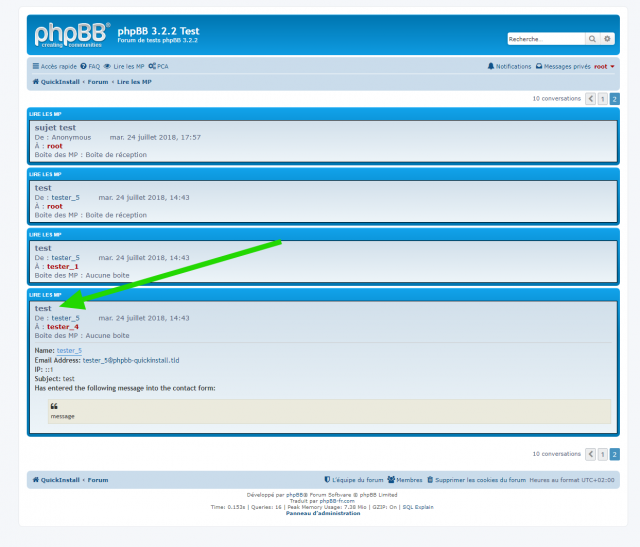
Task: Open Panneau d'administration link
Action: [x=320, y=513]
